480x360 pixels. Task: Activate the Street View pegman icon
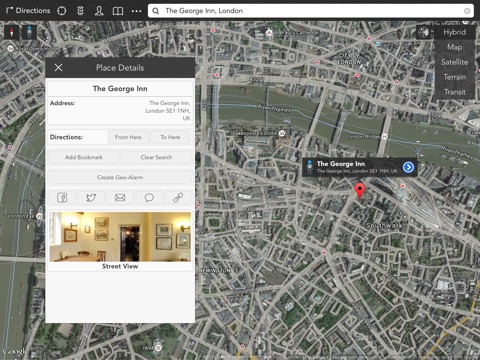tap(29, 32)
